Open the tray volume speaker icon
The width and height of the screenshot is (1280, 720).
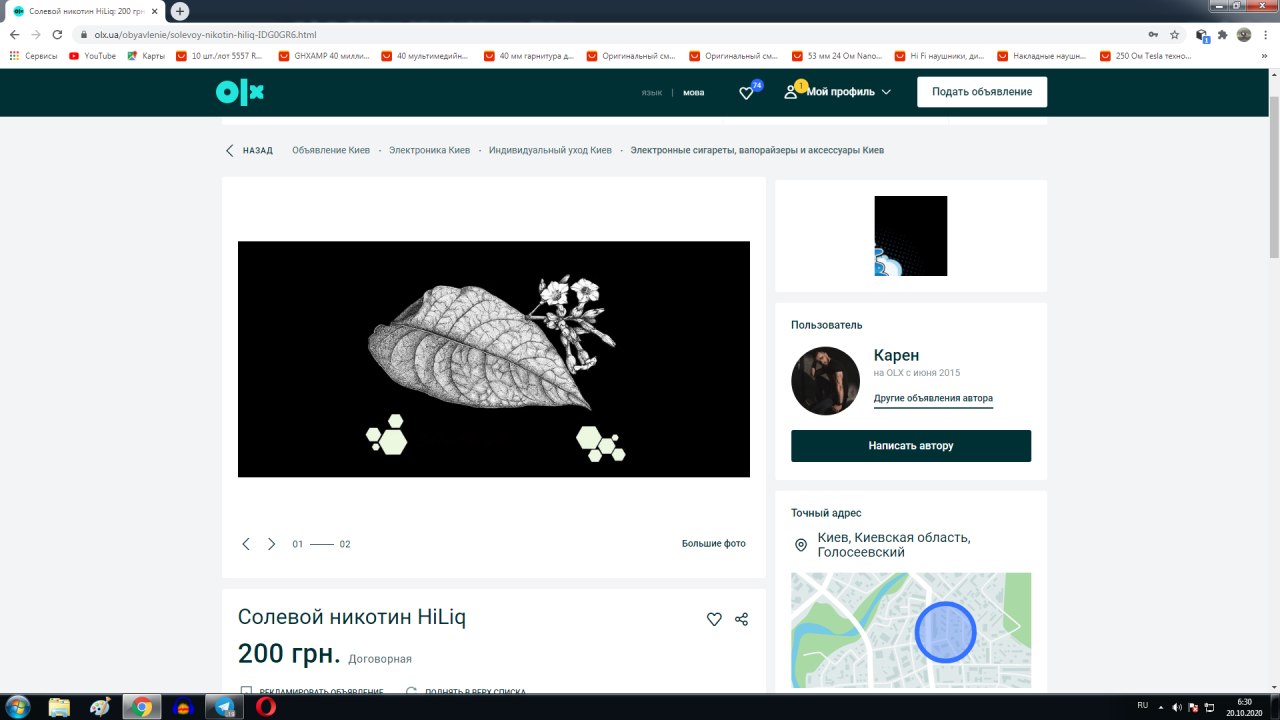coord(1176,707)
